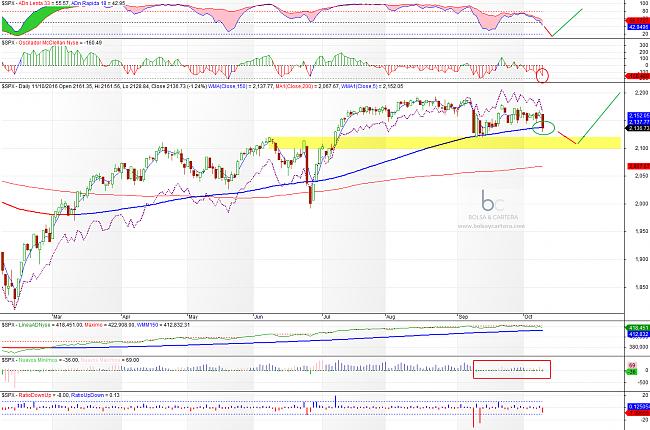
Task: Select the LineaADNyse indicator label
Action: (40, 325)
